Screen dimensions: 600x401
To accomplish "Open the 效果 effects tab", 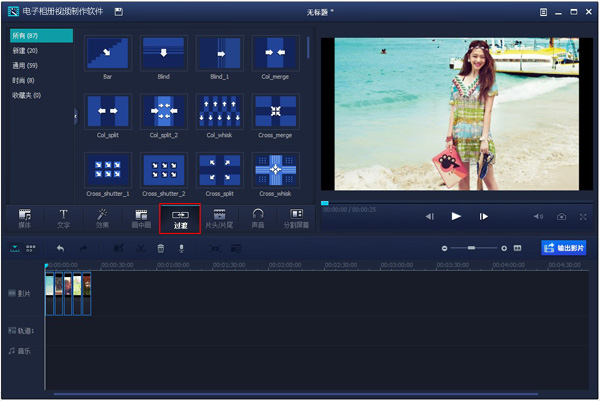I will point(103,218).
